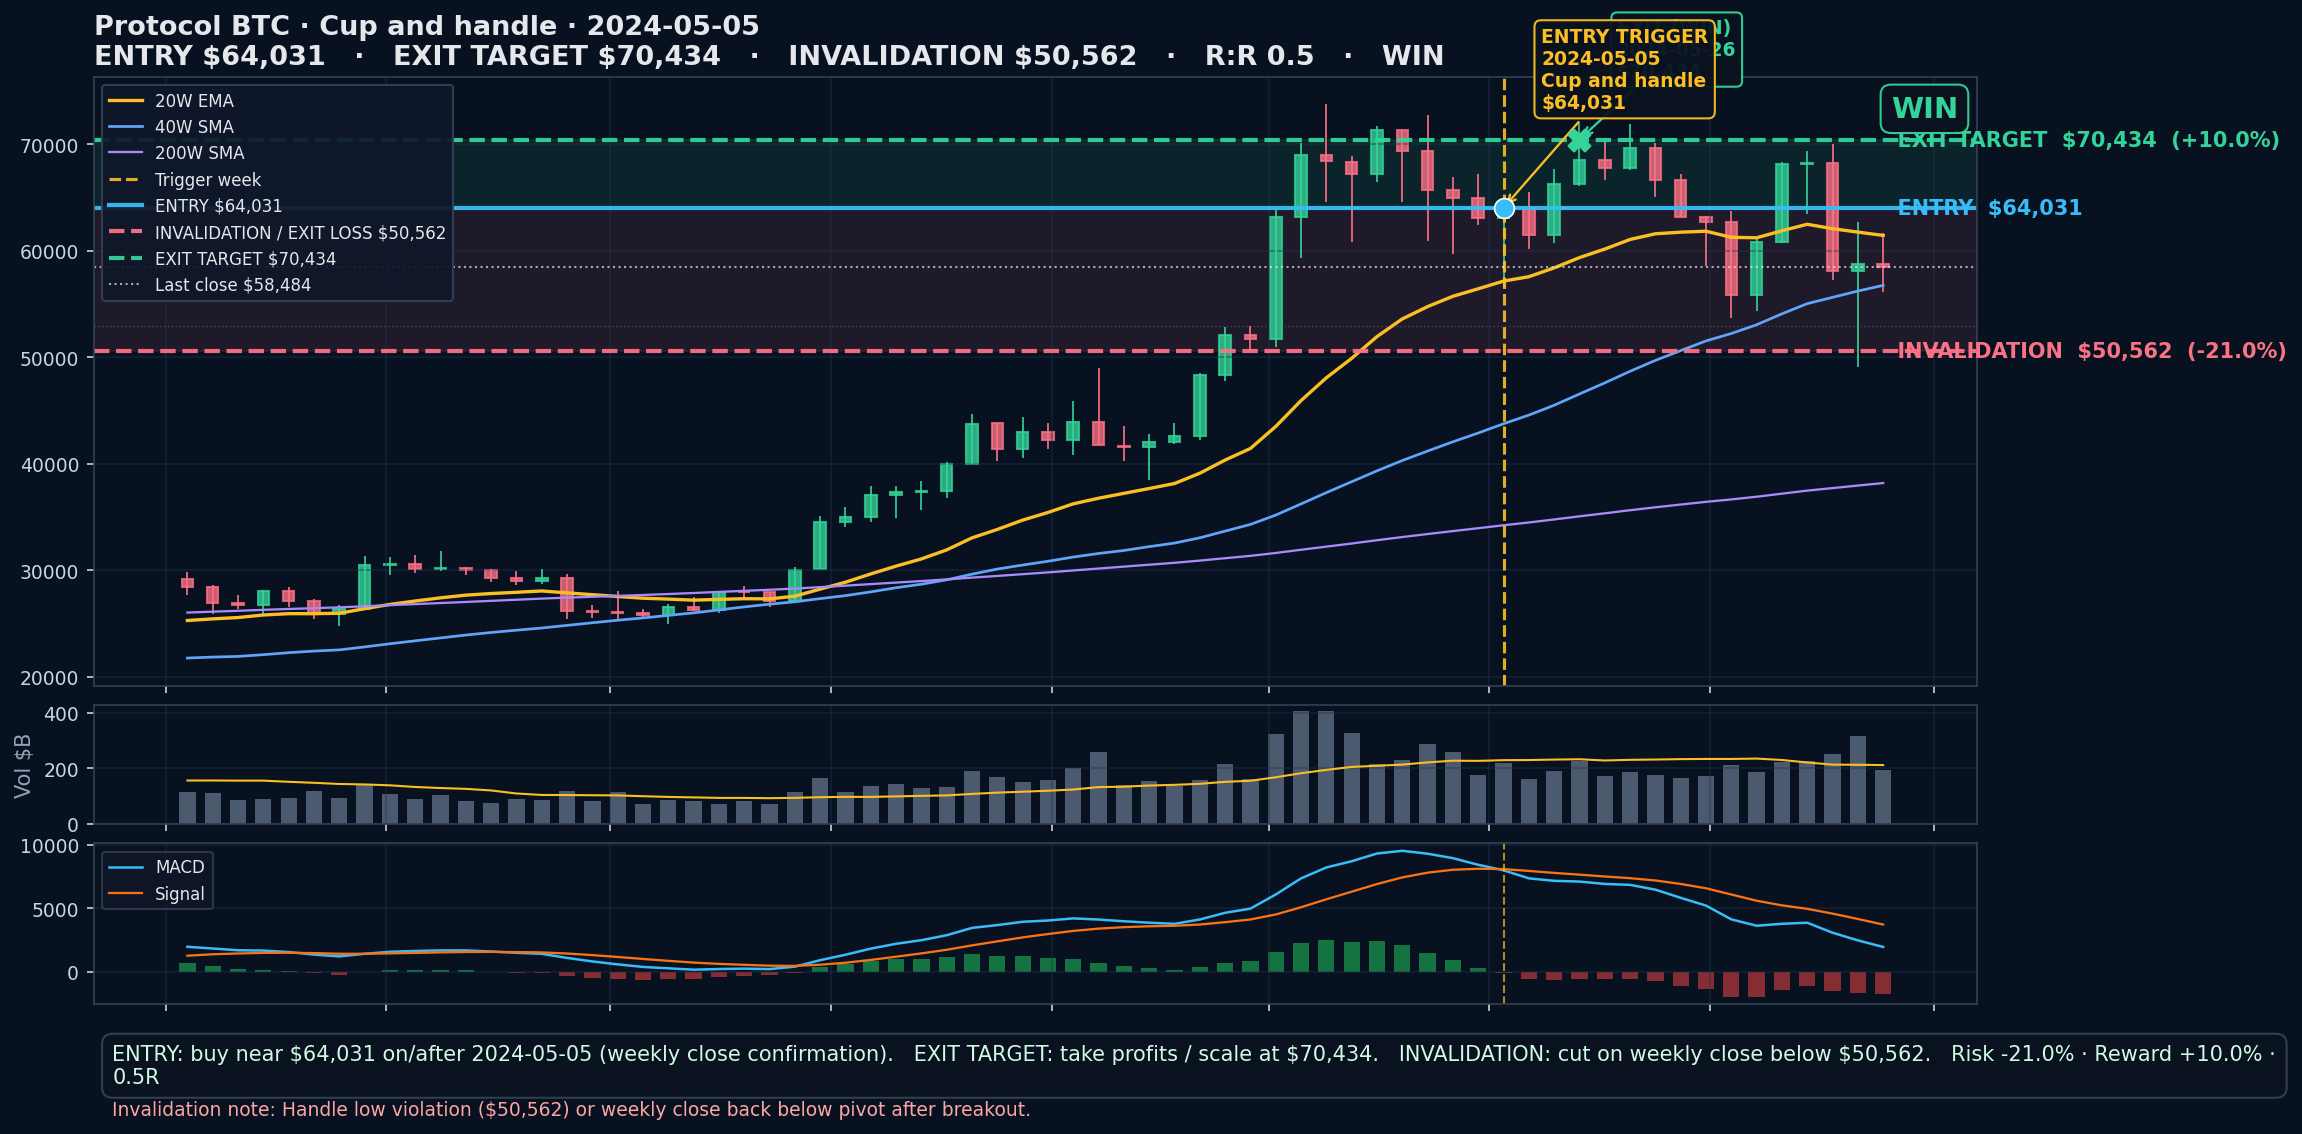Click the 'ENTRY $64,031' legend entry
2302x1134 pixels.
point(195,206)
